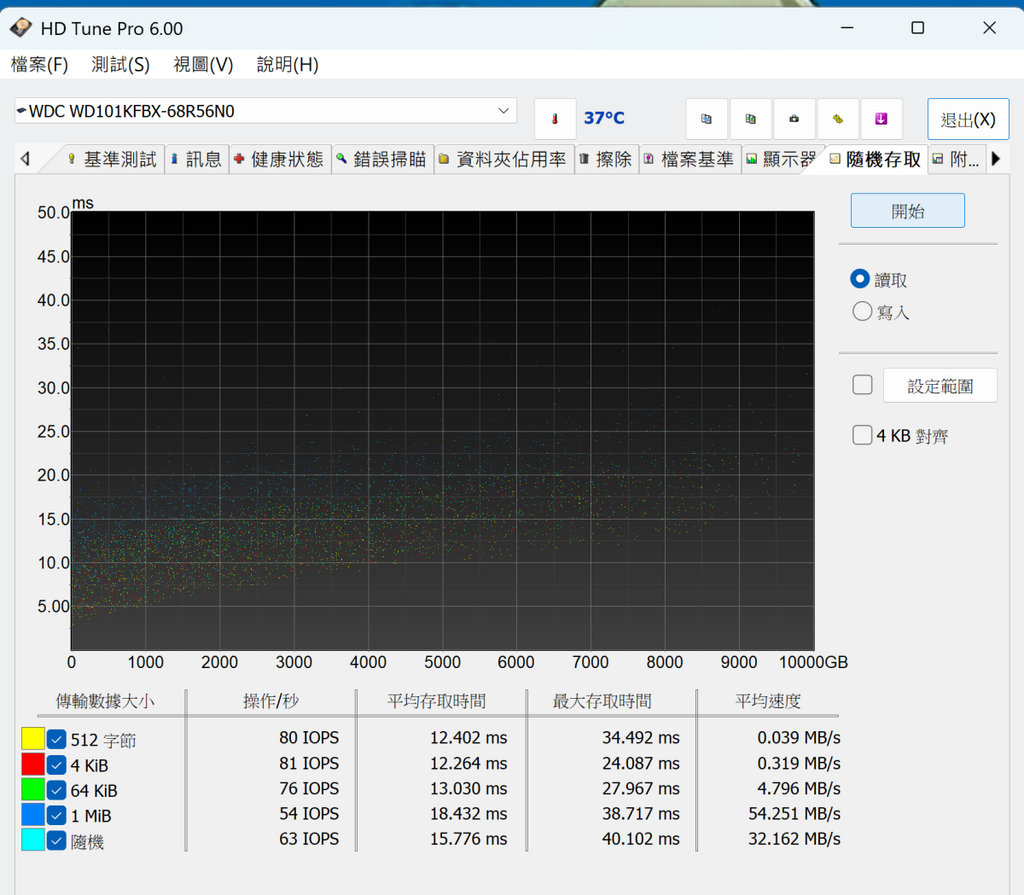Switch to the truncated 附... tab
The height and width of the screenshot is (895, 1024).
point(955,159)
